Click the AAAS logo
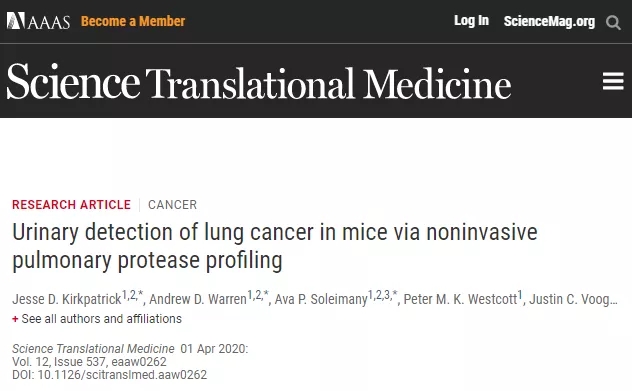This screenshot has height=391, width=632. [x=38, y=21]
